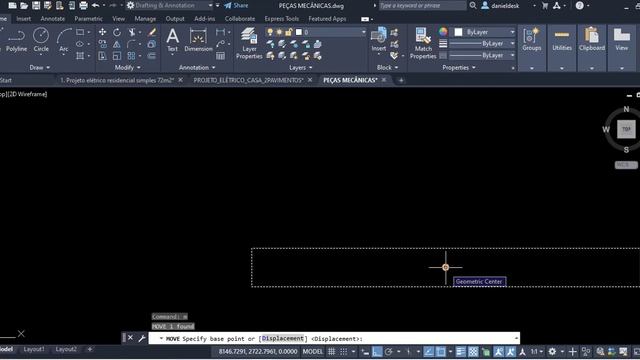Open the Layer Properties manager
The height and width of the screenshot is (360, 640).
click(x=249, y=43)
